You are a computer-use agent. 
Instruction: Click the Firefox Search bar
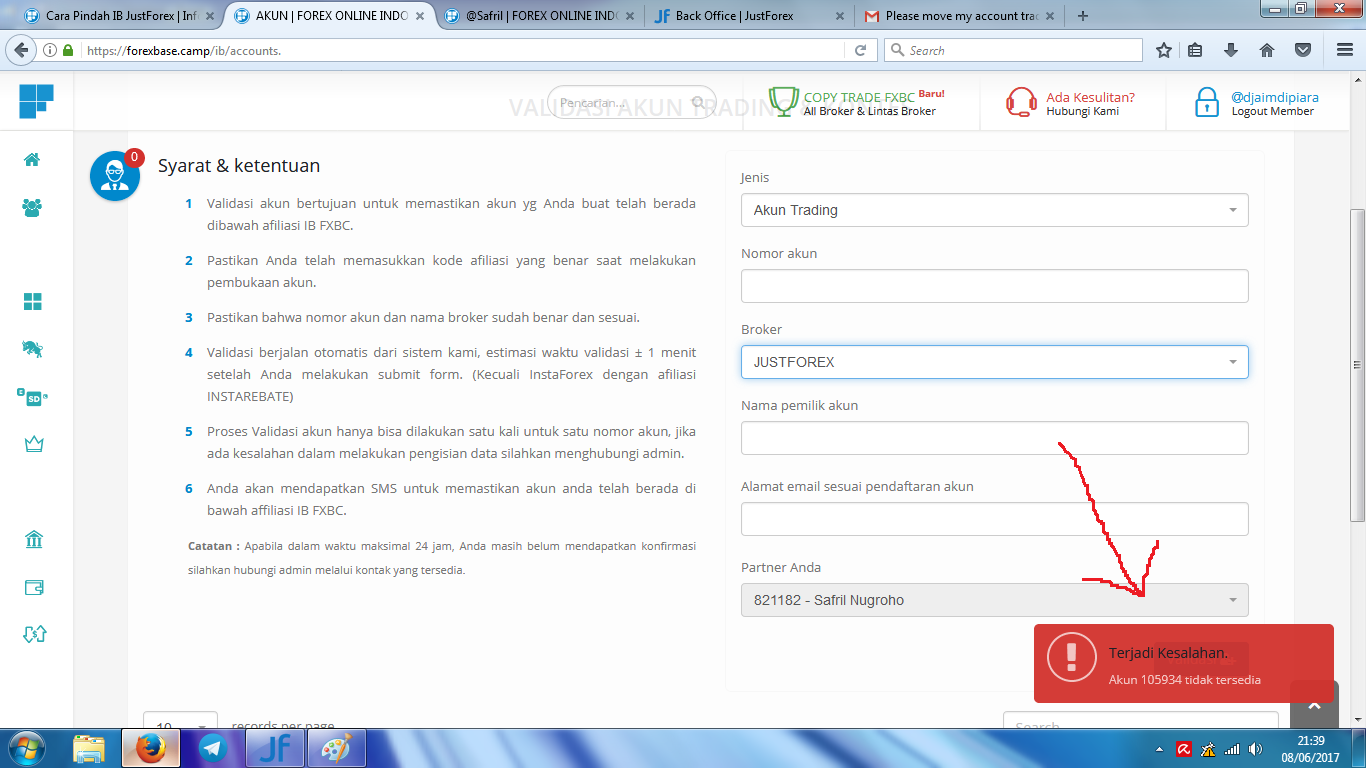[1013, 50]
